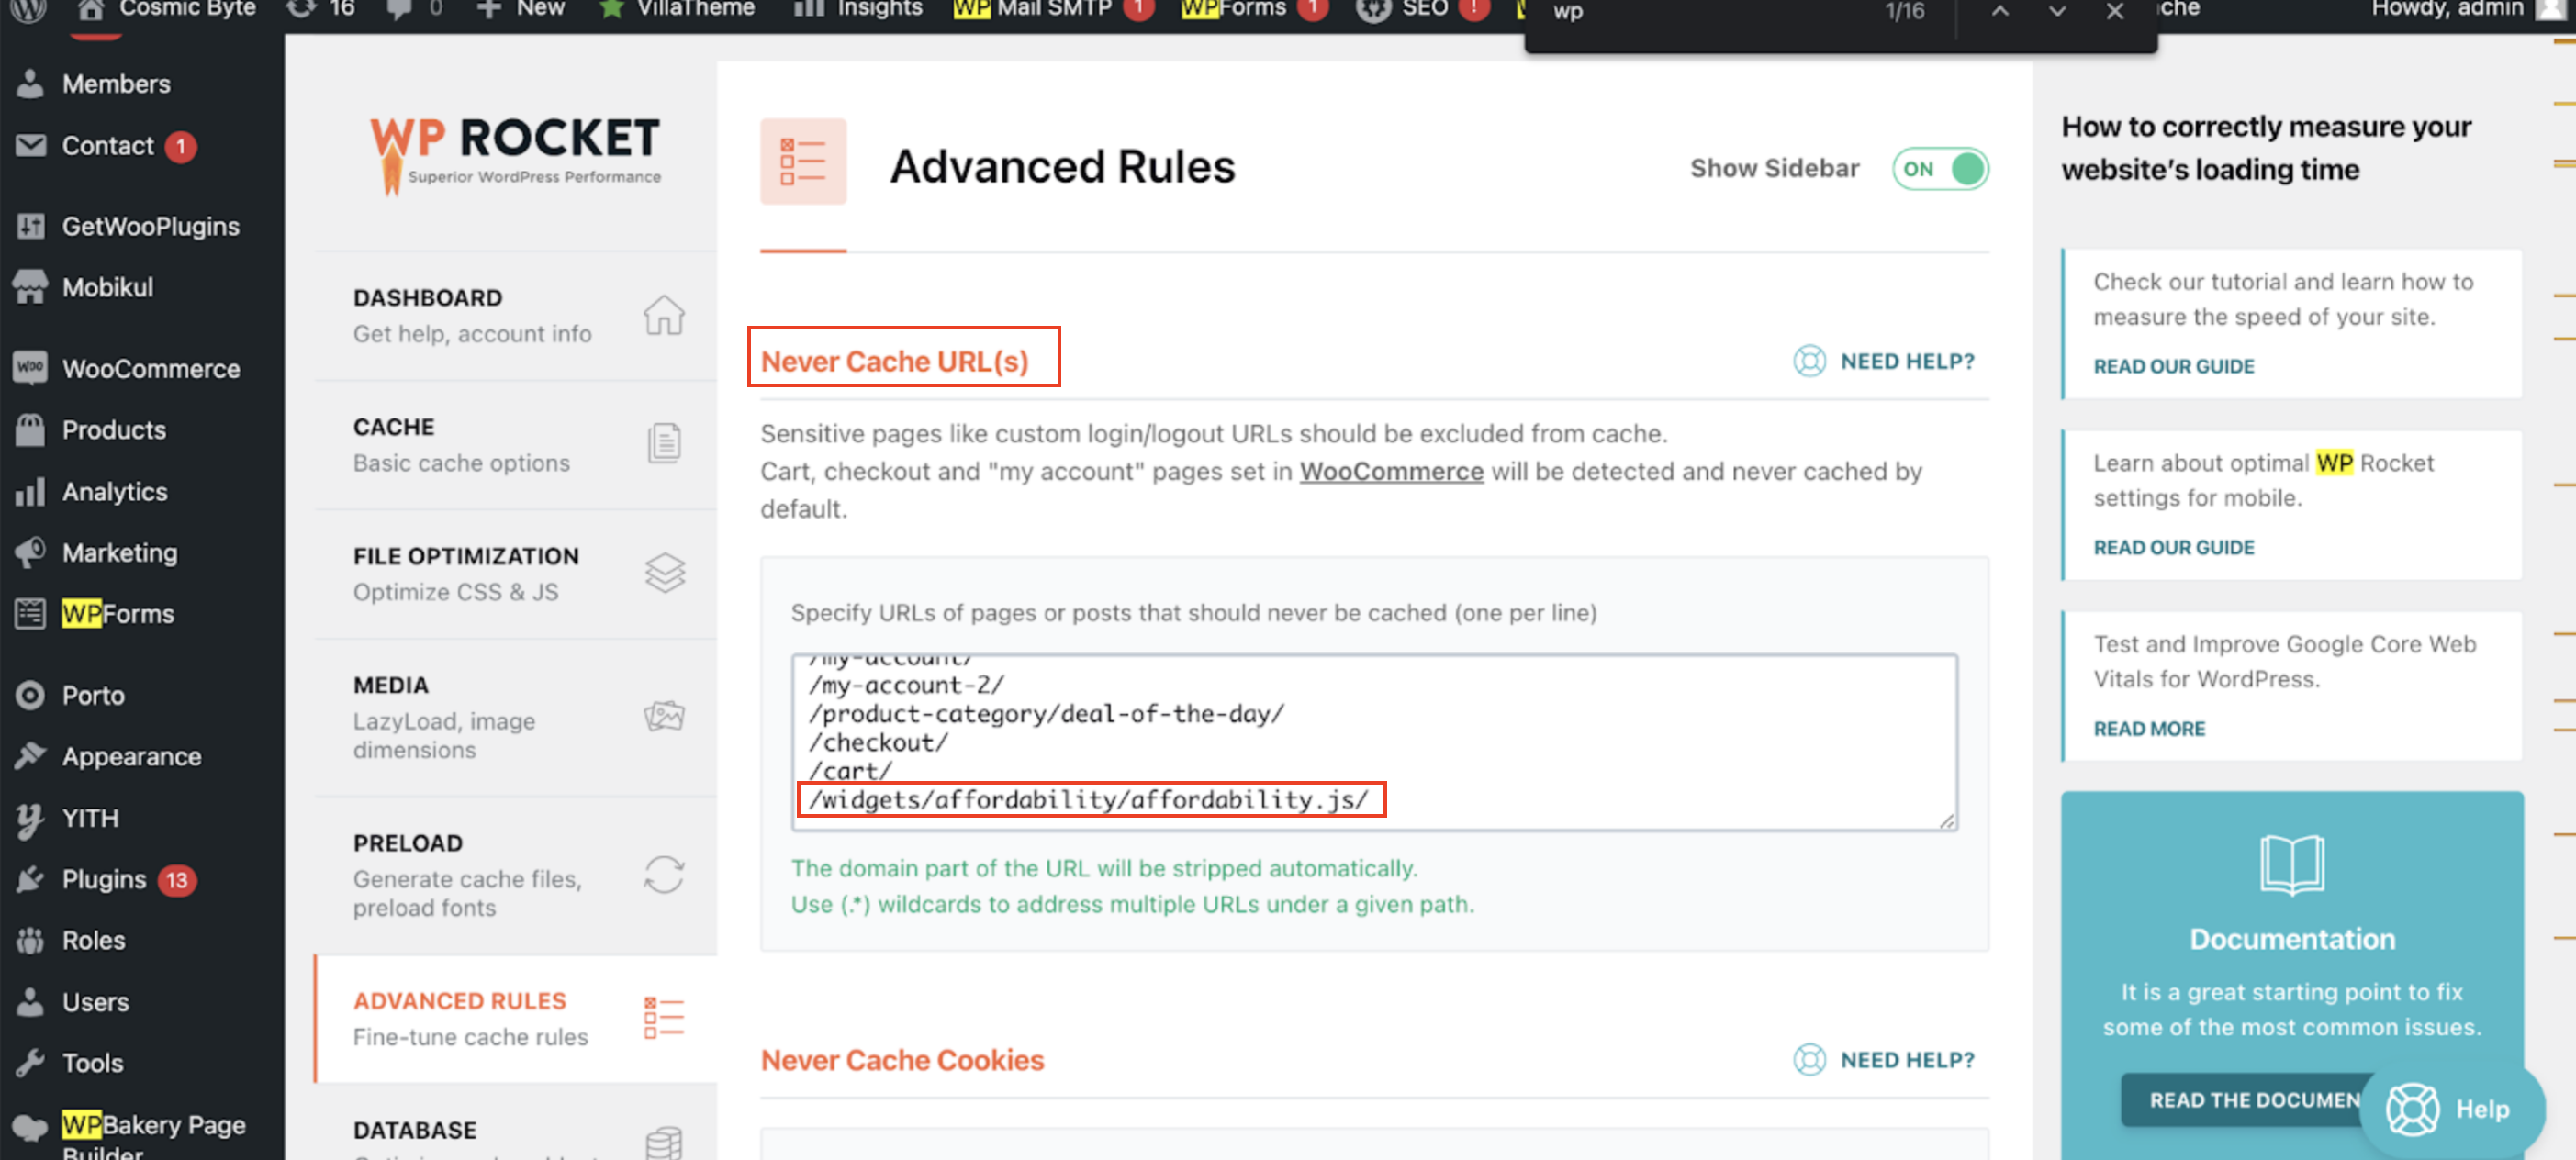Open Plugins menu with 13 updates
2576x1160 pixels.
tap(104, 879)
